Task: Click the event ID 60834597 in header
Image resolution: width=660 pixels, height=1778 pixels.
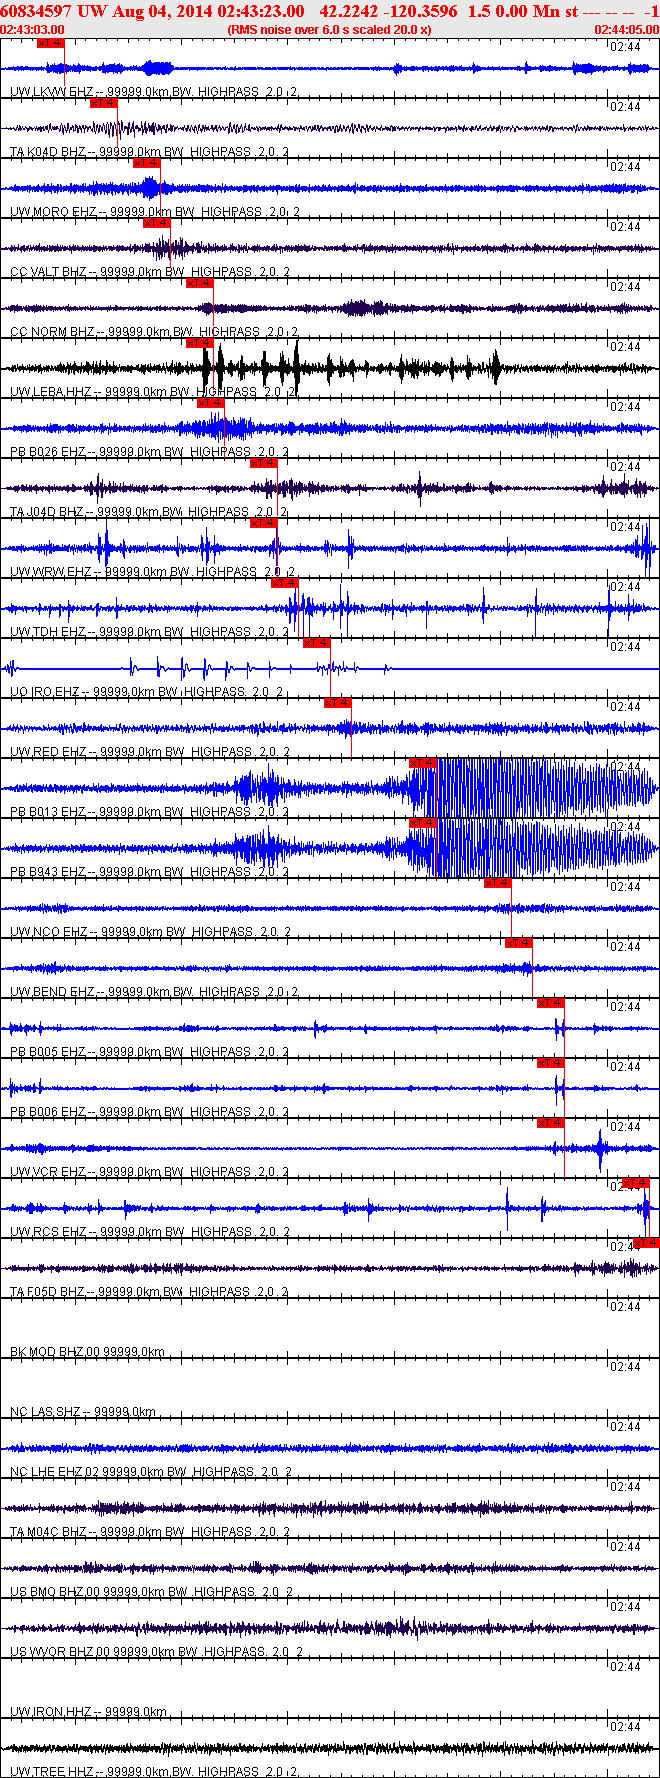Action: click(36, 12)
